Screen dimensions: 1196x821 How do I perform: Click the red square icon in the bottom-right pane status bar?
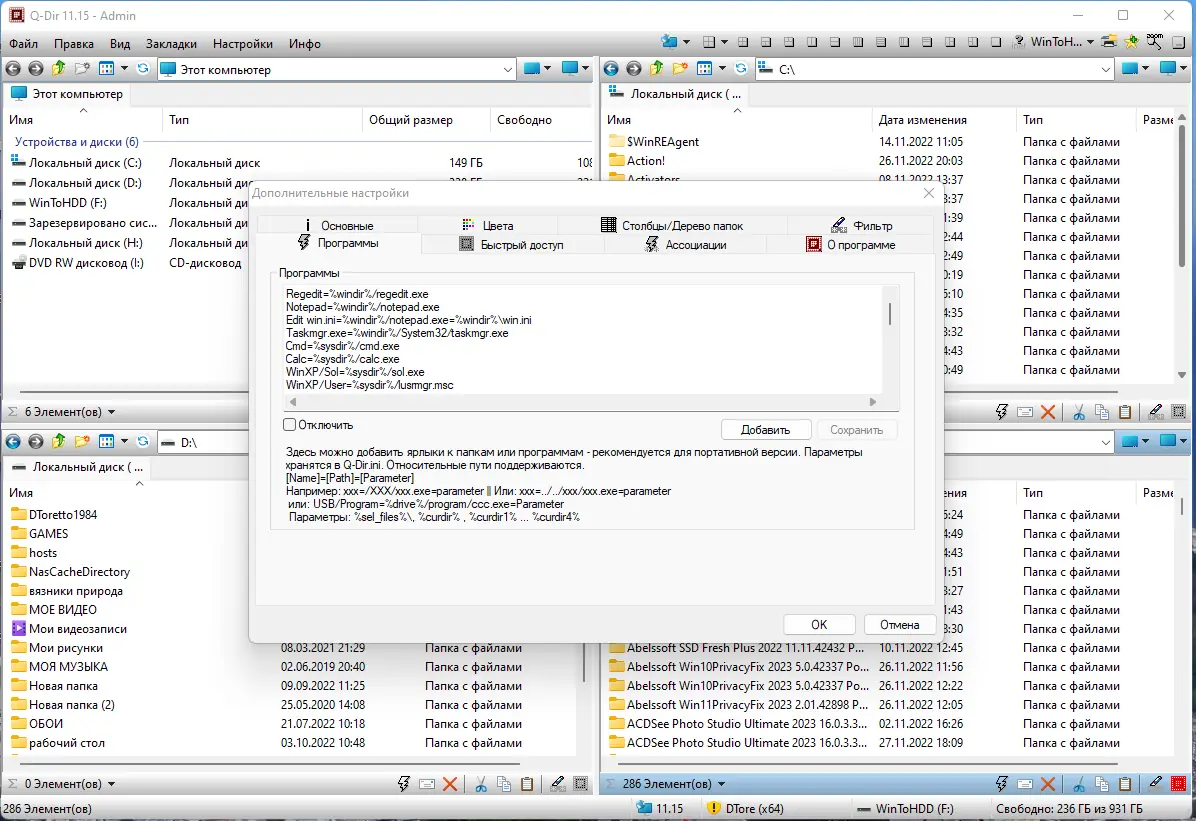click(1178, 784)
